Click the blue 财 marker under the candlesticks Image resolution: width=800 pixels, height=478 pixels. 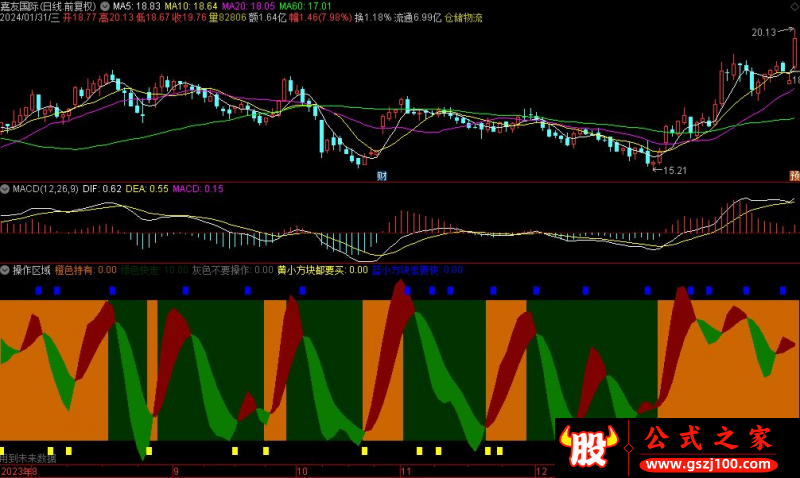[381, 175]
